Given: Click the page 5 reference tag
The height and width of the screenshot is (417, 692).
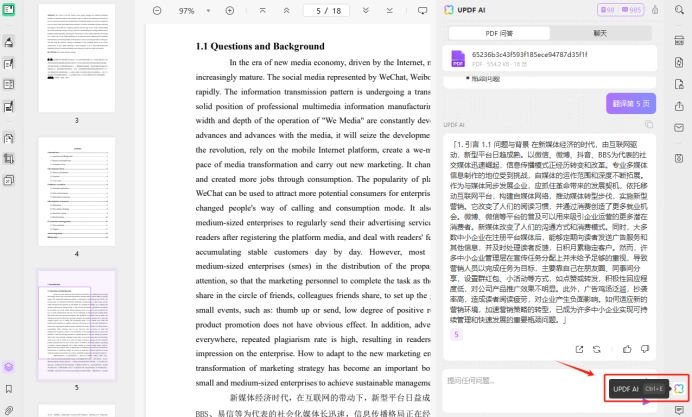Looking at the screenshot, I should pos(456,334).
